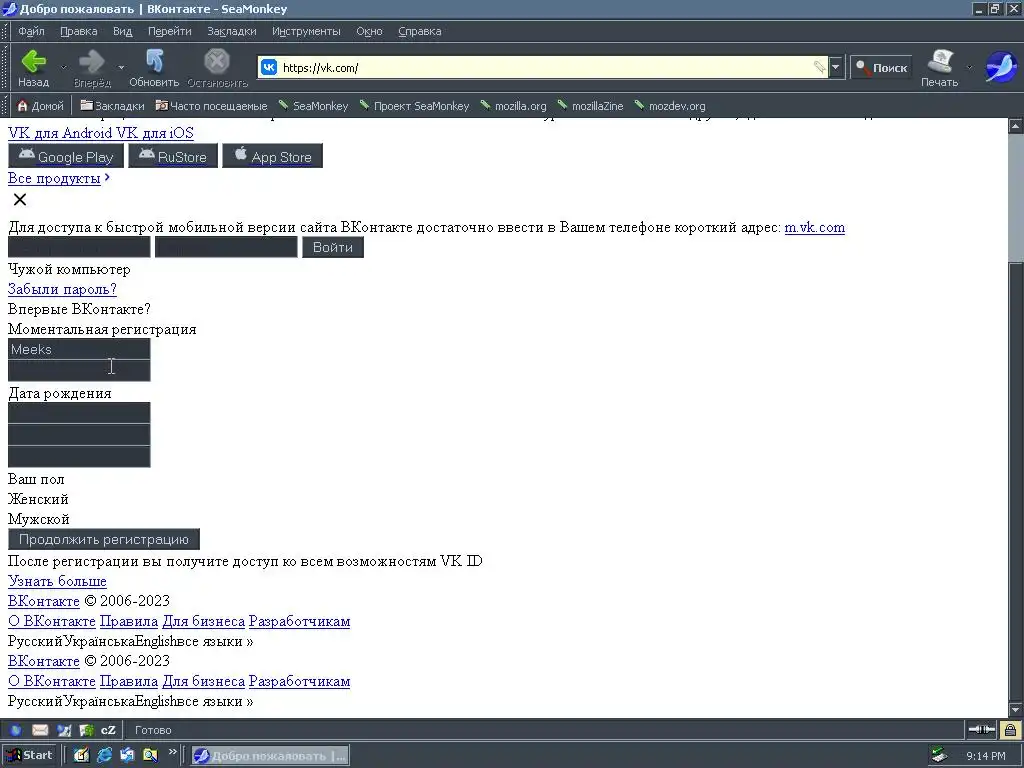Click the m.vk.com link

coord(814,227)
